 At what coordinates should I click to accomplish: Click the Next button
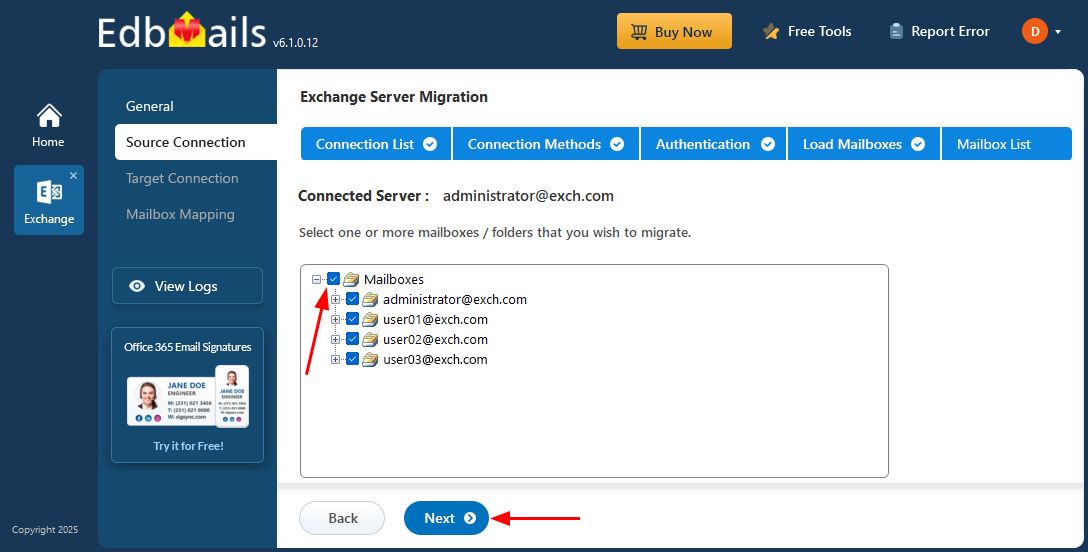click(446, 518)
